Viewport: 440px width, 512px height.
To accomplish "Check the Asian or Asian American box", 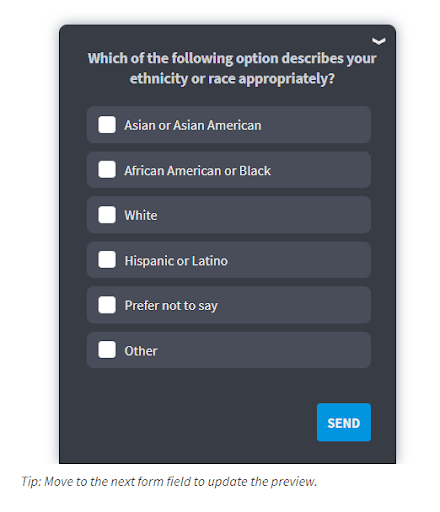I will [107, 125].
